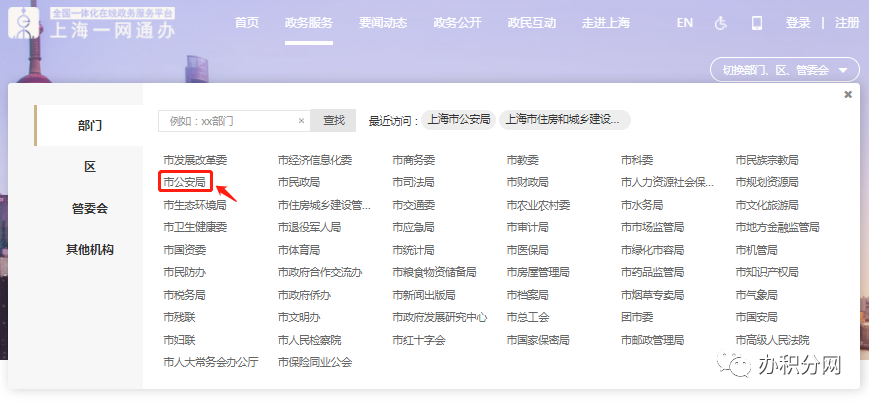This screenshot has height=402, width=869.
Task: Switch language to EN
Action: (x=684, y=23)
